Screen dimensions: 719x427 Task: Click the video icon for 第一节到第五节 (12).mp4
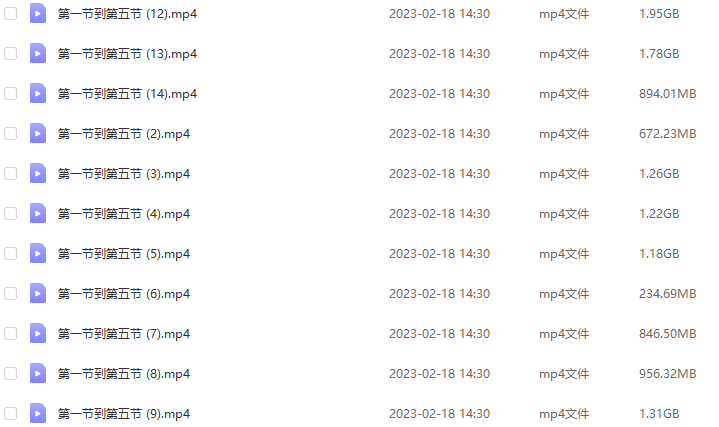click(38, 13)
